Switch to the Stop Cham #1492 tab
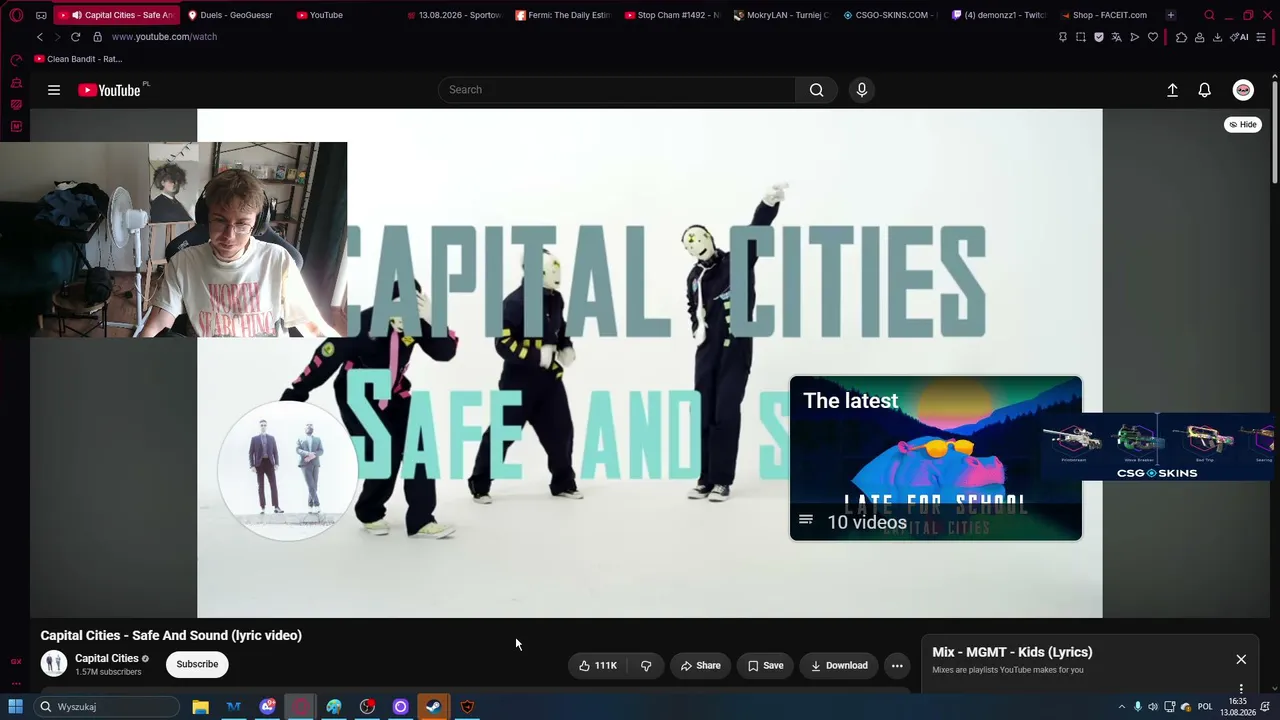 coord(672,15)
